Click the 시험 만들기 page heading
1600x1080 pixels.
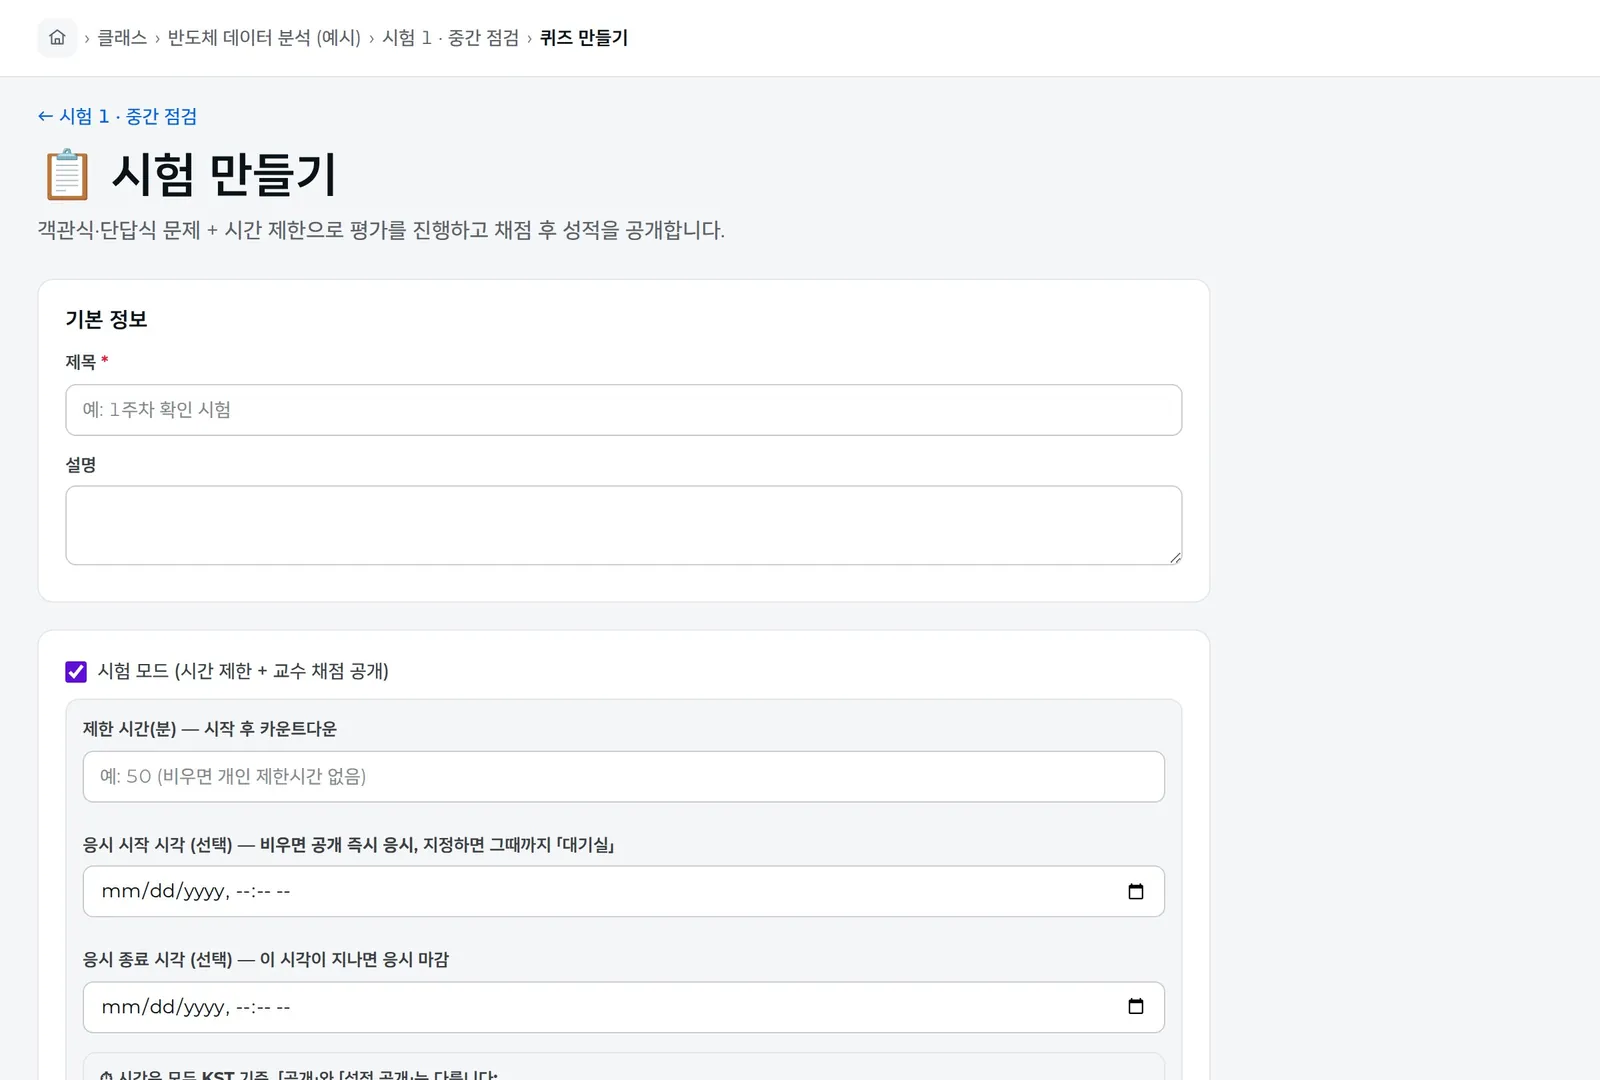224,174
